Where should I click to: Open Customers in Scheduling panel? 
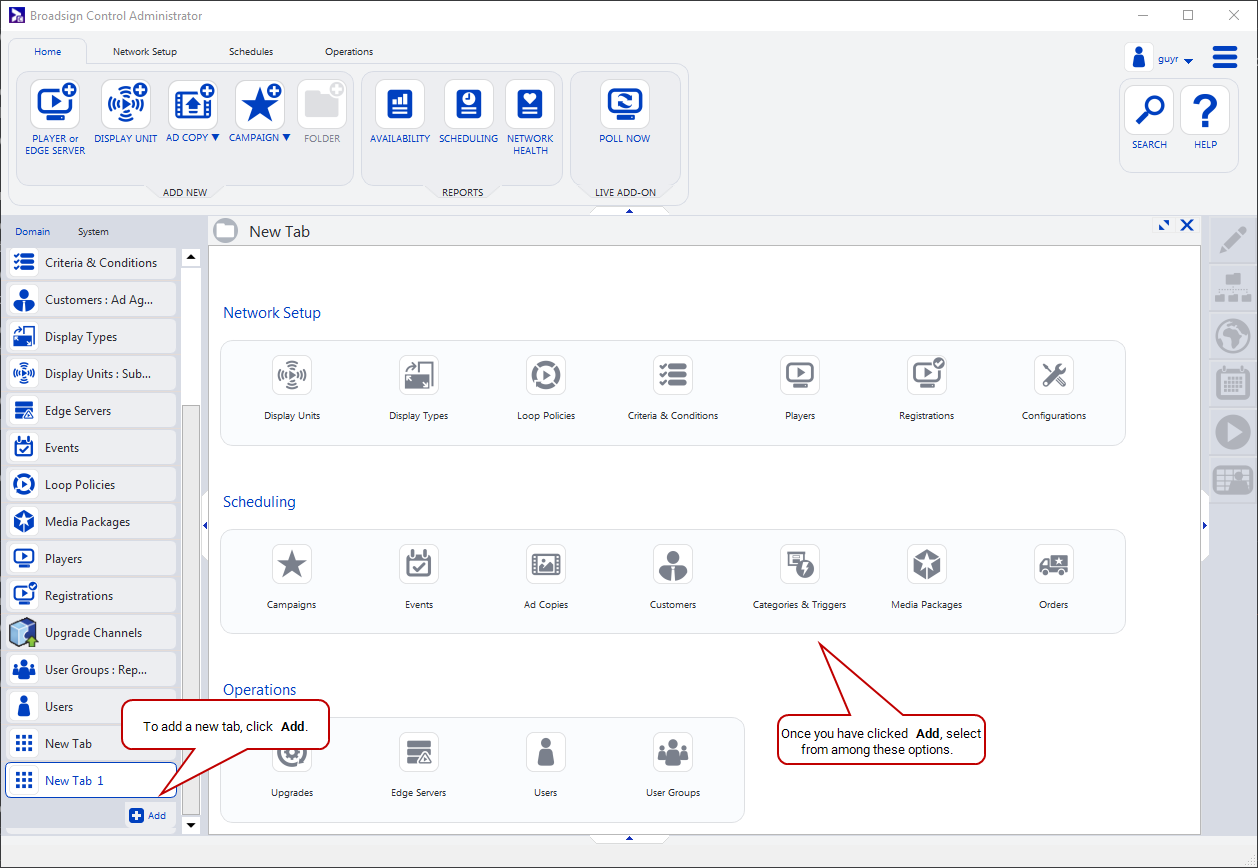[673, 578]
